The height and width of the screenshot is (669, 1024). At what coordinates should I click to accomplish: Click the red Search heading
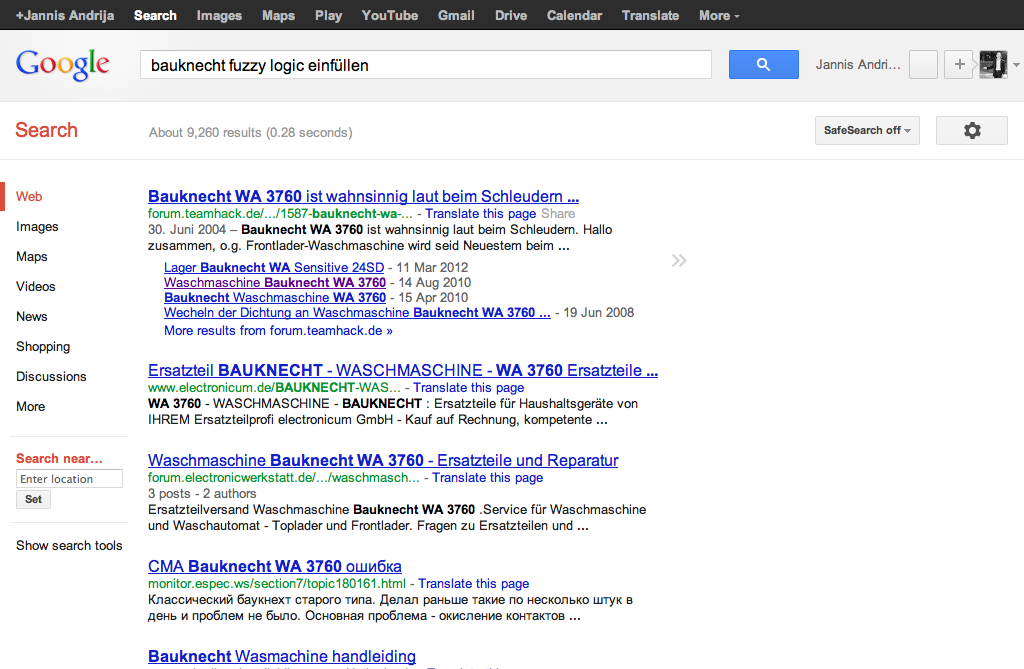click(46, 130)
